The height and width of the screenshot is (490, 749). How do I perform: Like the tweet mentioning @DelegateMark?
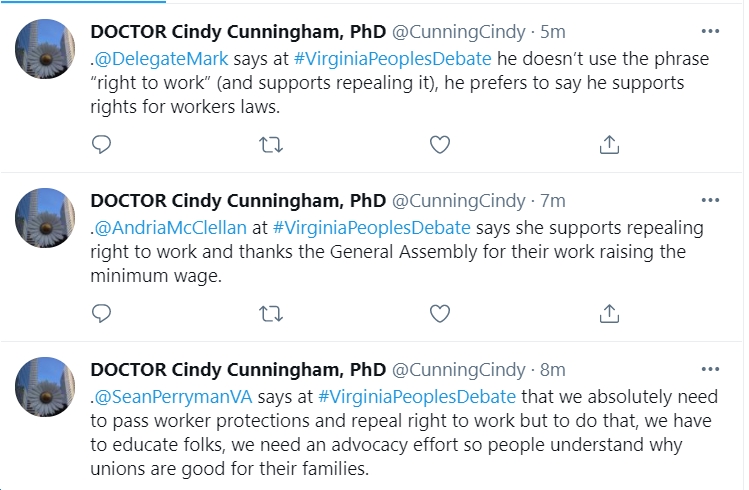(x=440, y=144)
